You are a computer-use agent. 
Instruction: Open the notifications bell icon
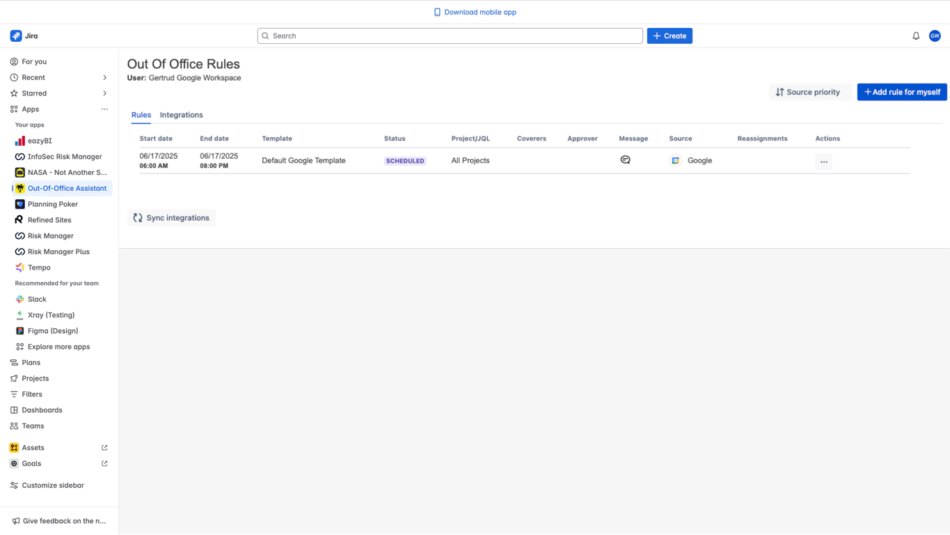click(x=916, y=36)
